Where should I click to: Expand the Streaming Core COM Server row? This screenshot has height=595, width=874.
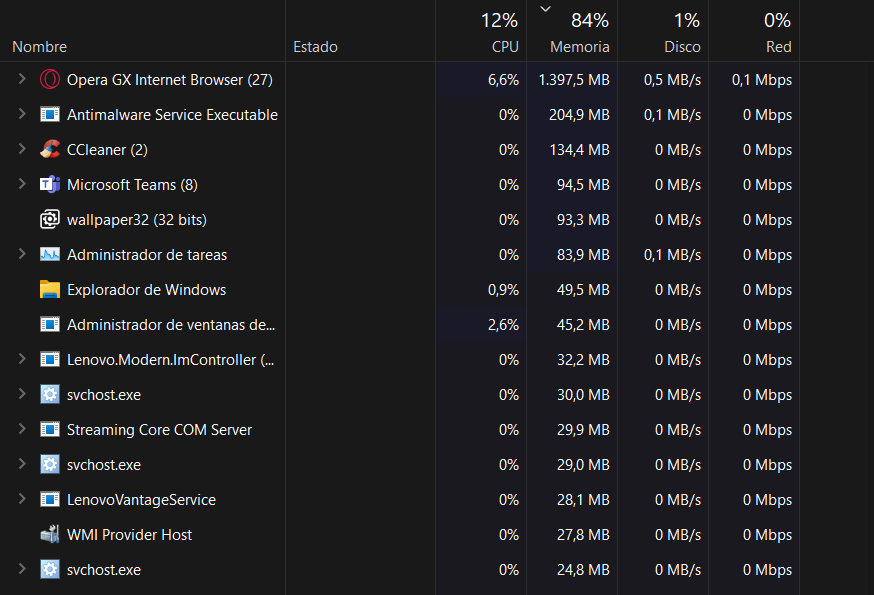coord(22,429)
